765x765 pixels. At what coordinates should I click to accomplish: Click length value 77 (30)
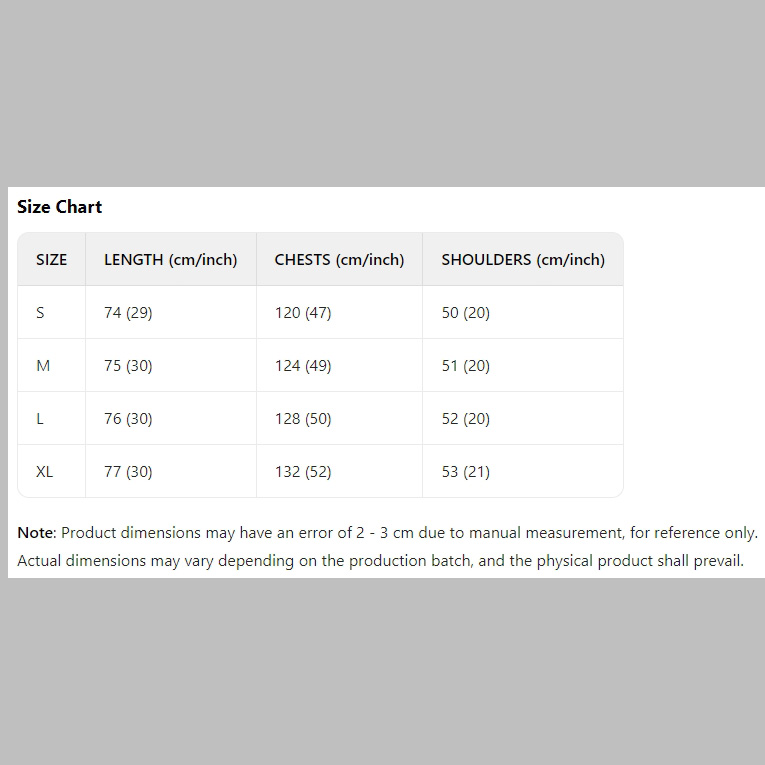click(128, 472)
